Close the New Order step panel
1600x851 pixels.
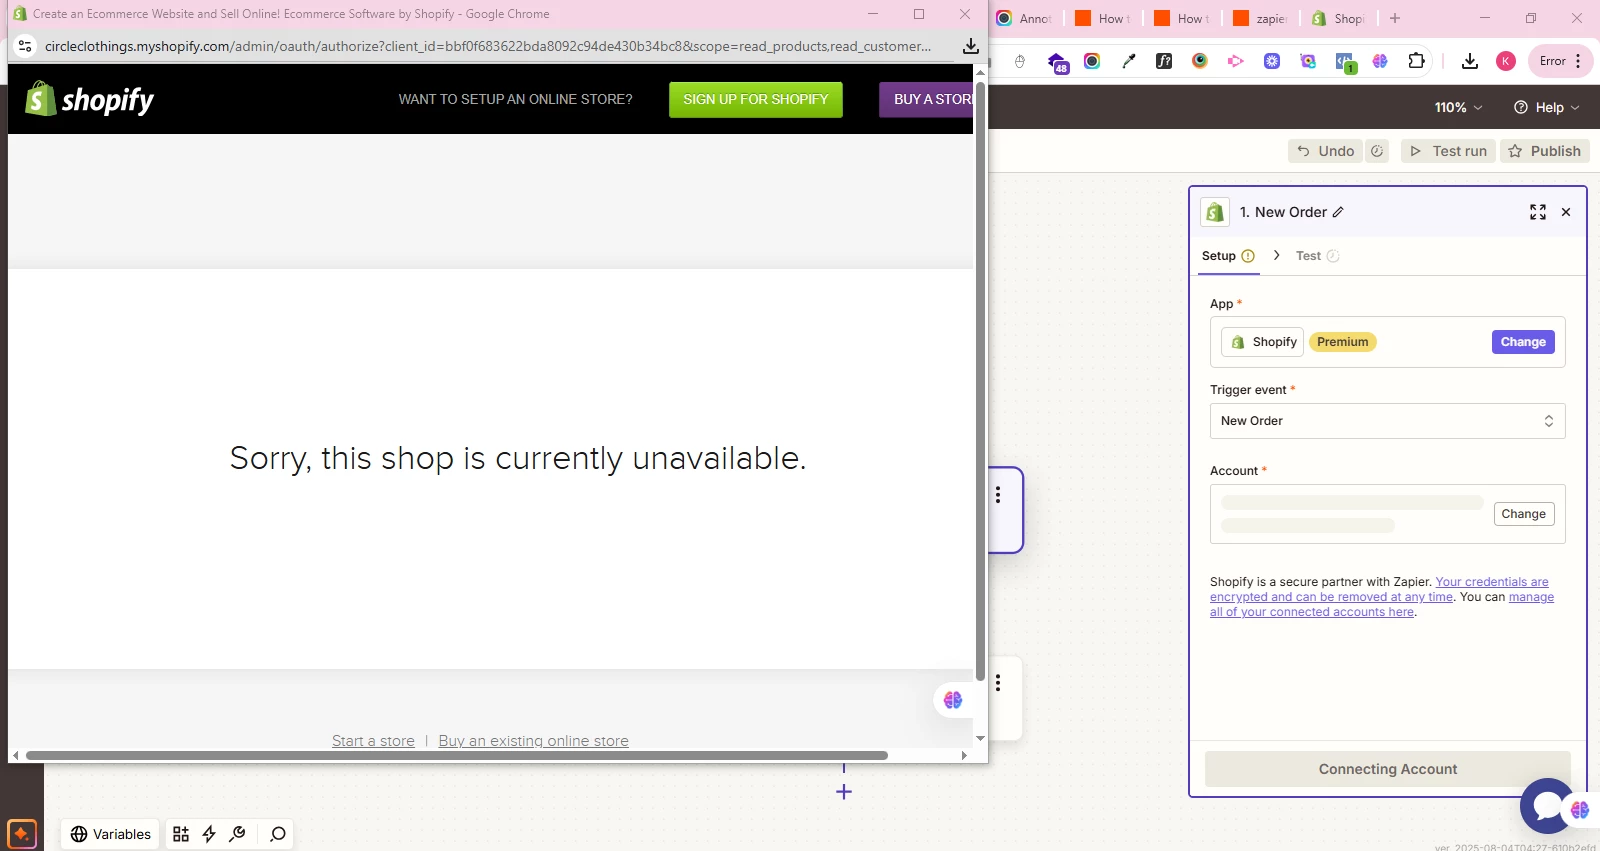point(1566,212)
